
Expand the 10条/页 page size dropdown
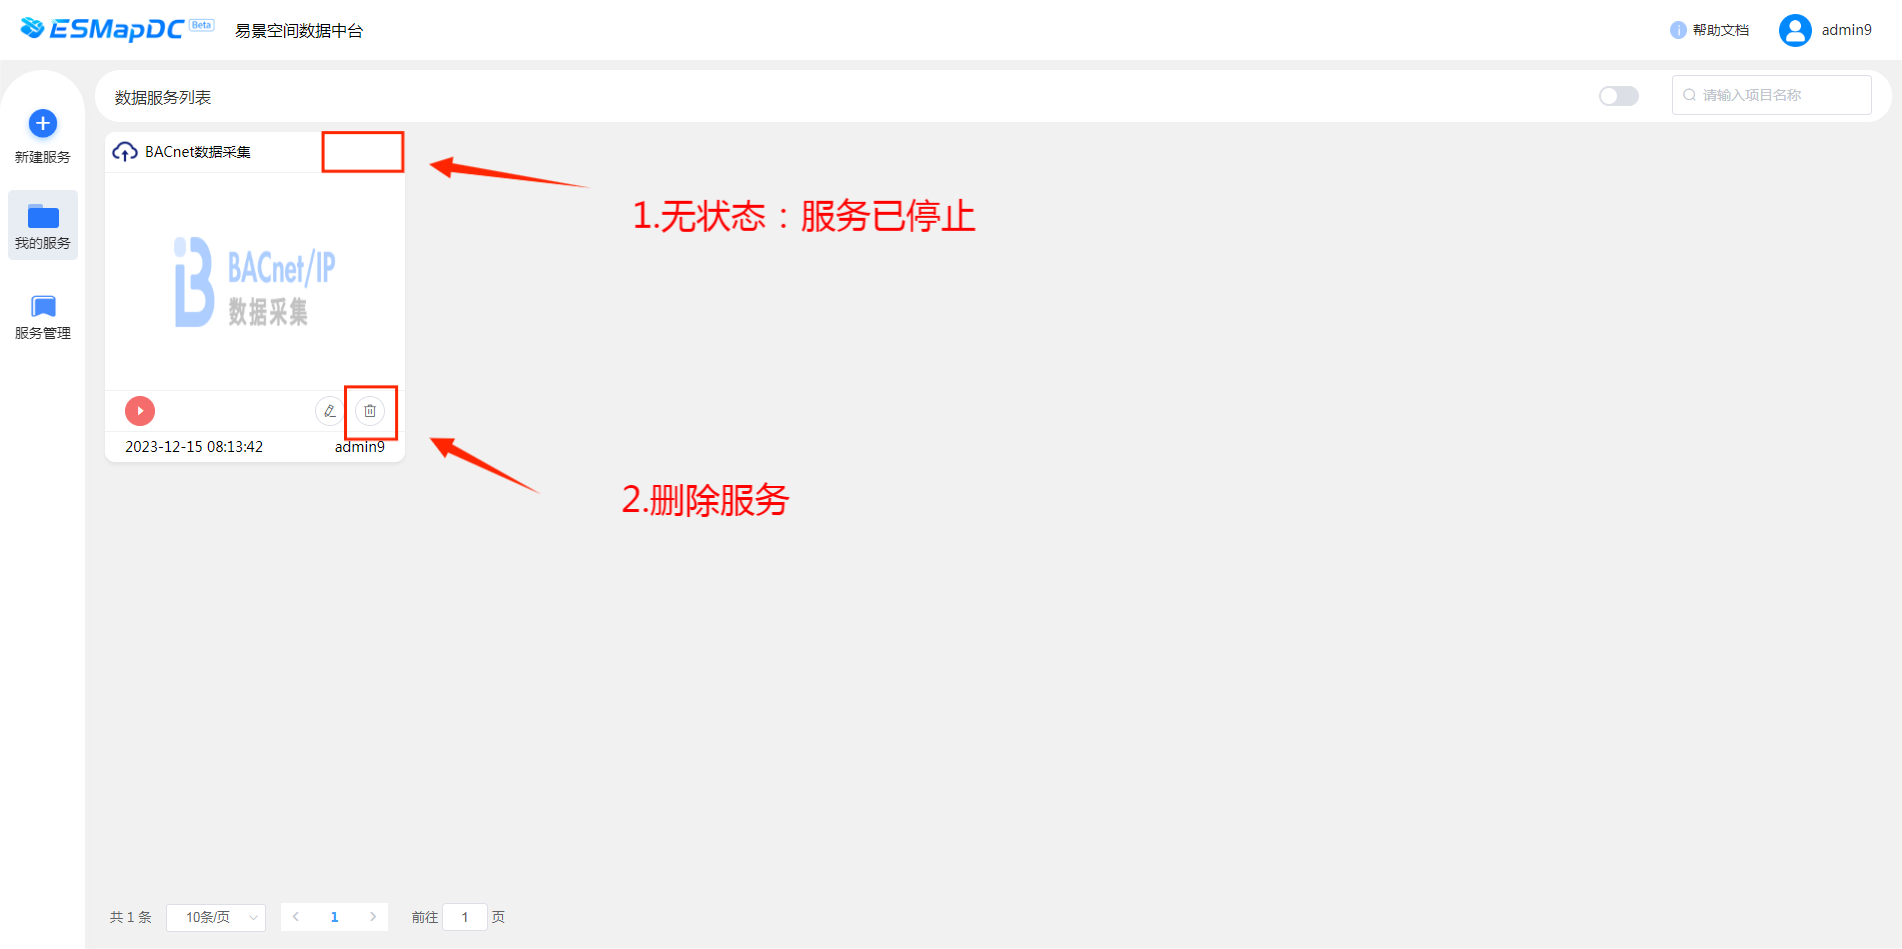pos(216,917)
